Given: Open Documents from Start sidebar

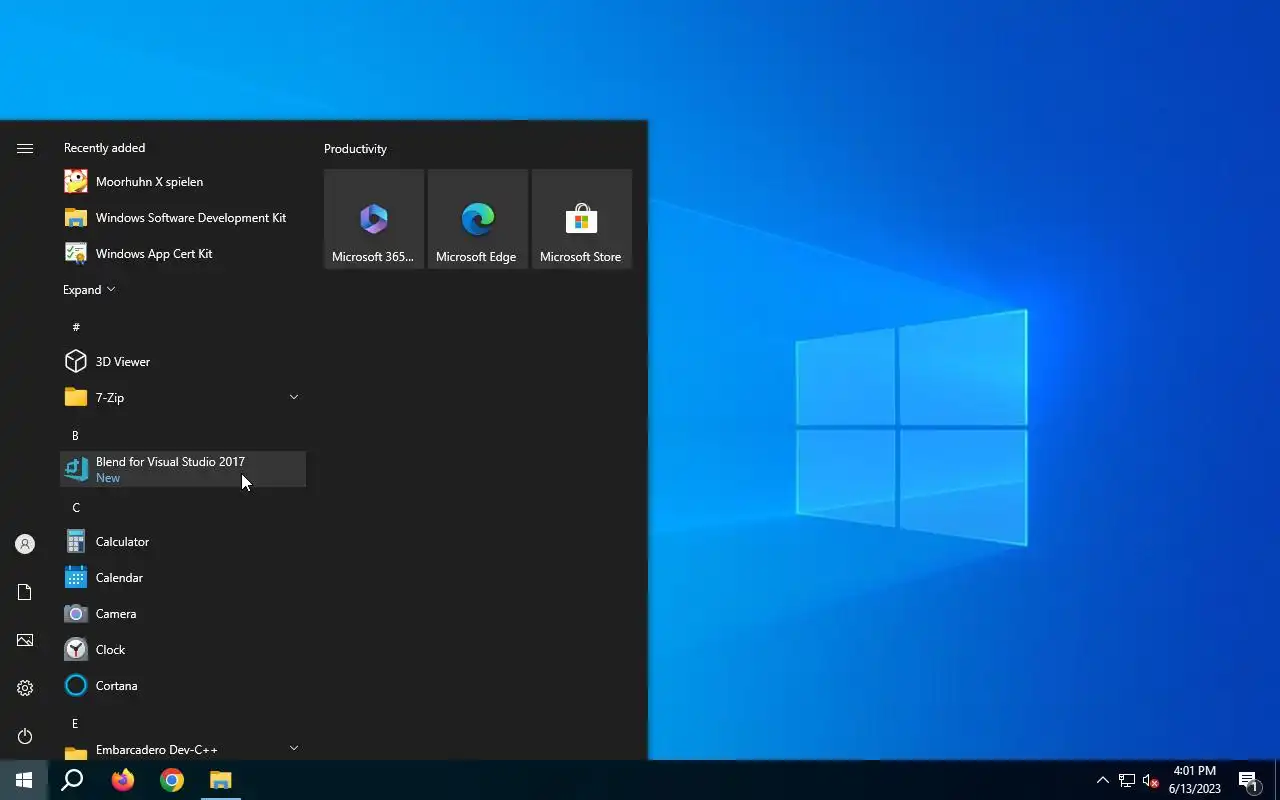Looking at the screenshot, I should 25,592.
